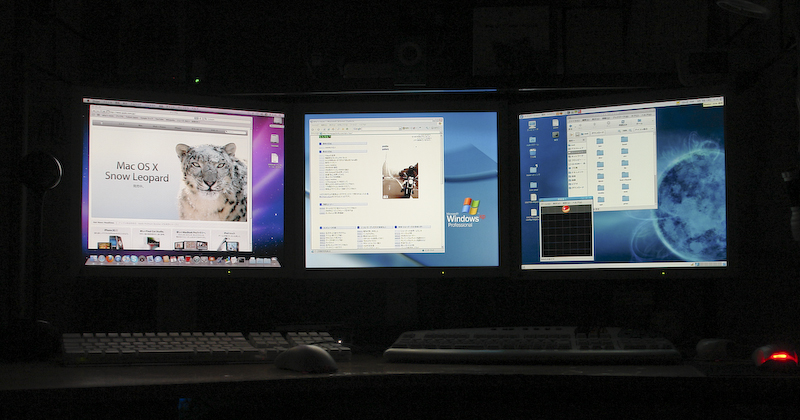The image size is (800, 420).
Task: Open the Computer icon on the Linux desktop
Action: click(x=532, y=124)
